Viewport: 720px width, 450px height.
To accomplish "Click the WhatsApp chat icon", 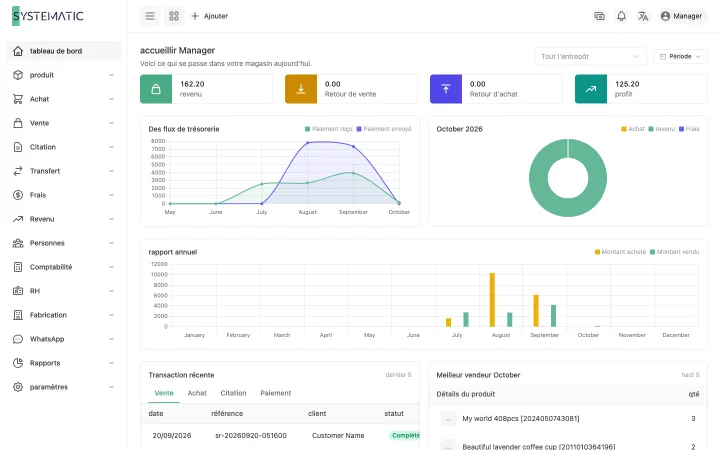I will pyautogui.click(x=18, y=339).
